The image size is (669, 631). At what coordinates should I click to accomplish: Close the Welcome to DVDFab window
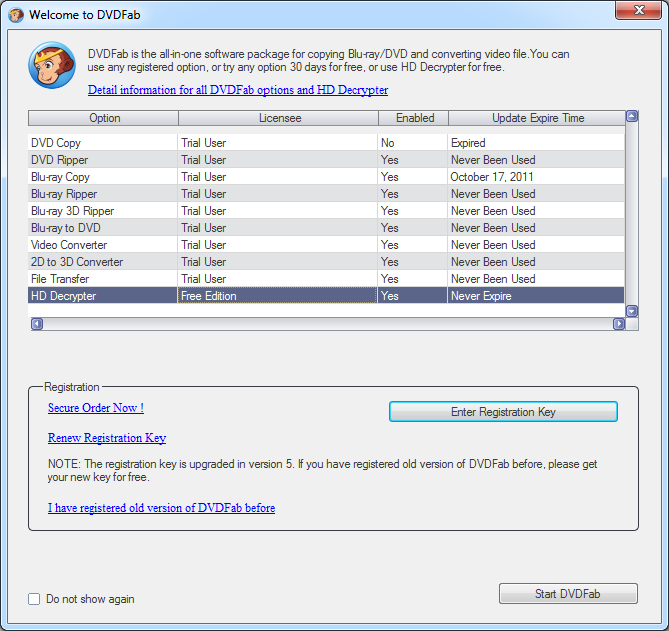639,10
